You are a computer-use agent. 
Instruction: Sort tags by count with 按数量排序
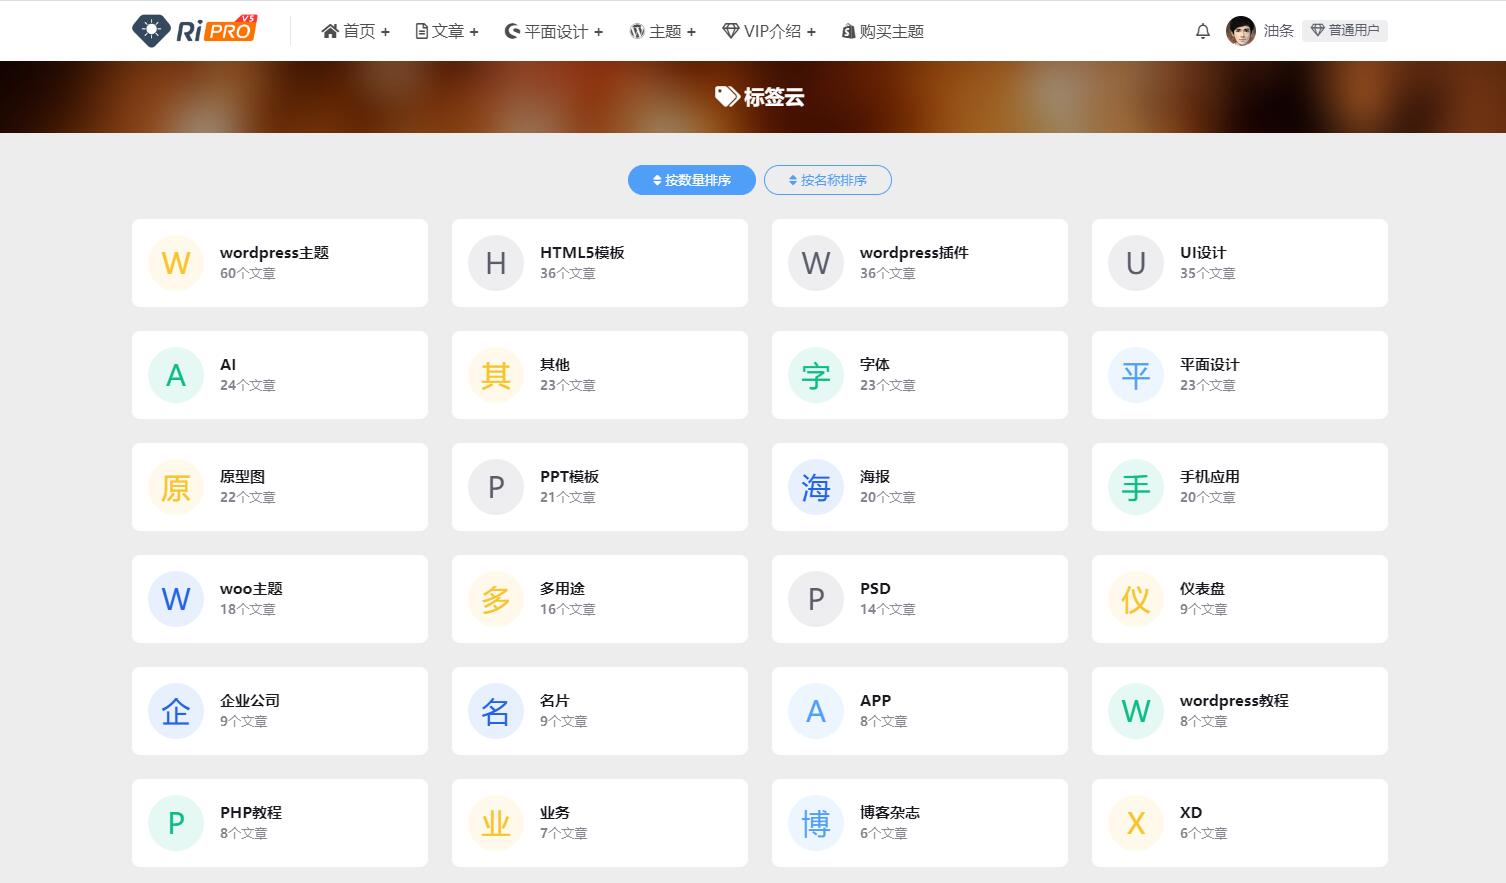(692, 180)
